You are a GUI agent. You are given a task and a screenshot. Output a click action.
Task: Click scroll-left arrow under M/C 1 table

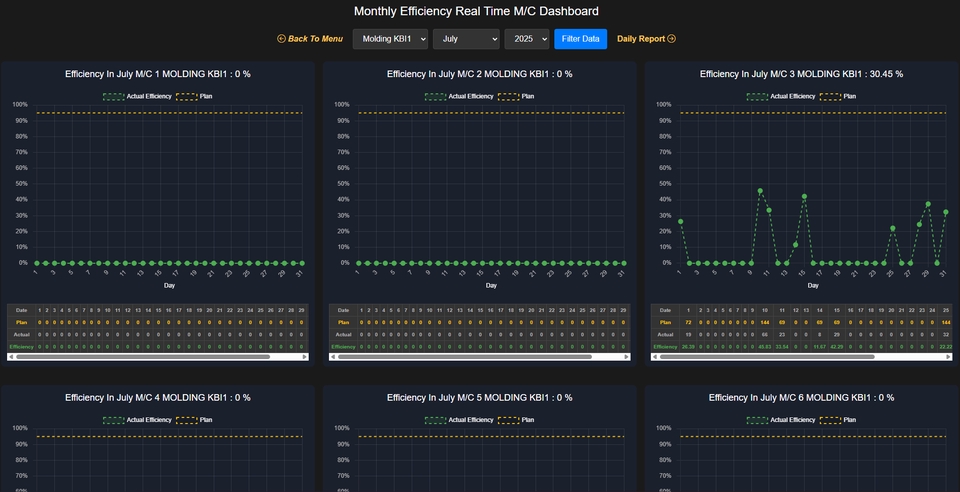click(x=12, y=356)
